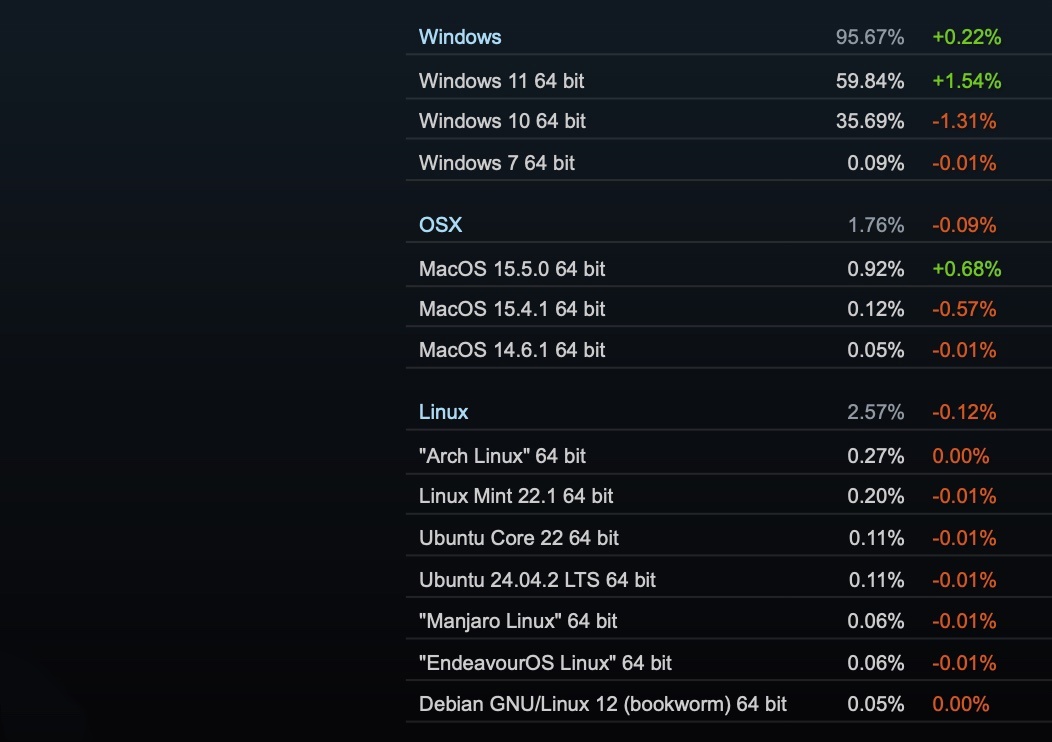Select Linux Mint 22.1 64 bit row
The width and height of the screenshot is (1052, 742).
coord(516,496)
